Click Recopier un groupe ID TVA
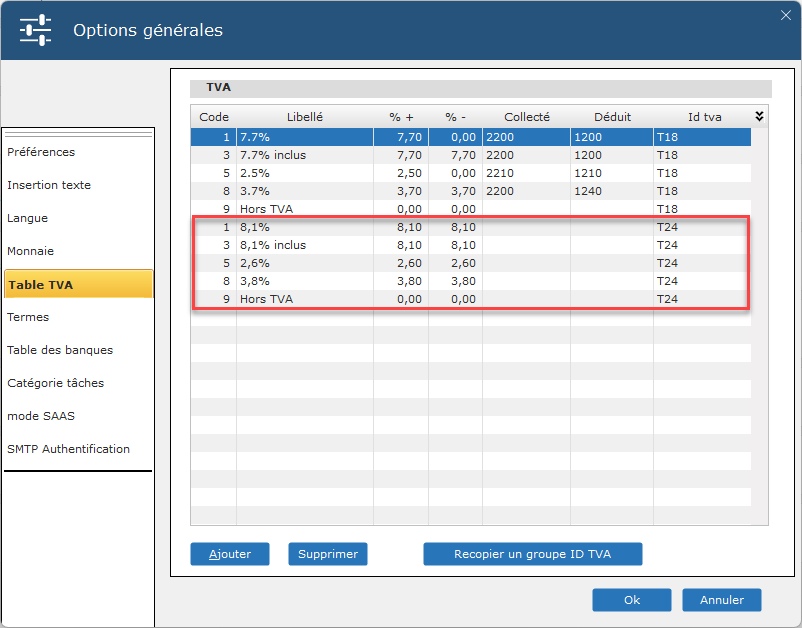The width and height of the screenshot is (802, 628). coord(533,553)
